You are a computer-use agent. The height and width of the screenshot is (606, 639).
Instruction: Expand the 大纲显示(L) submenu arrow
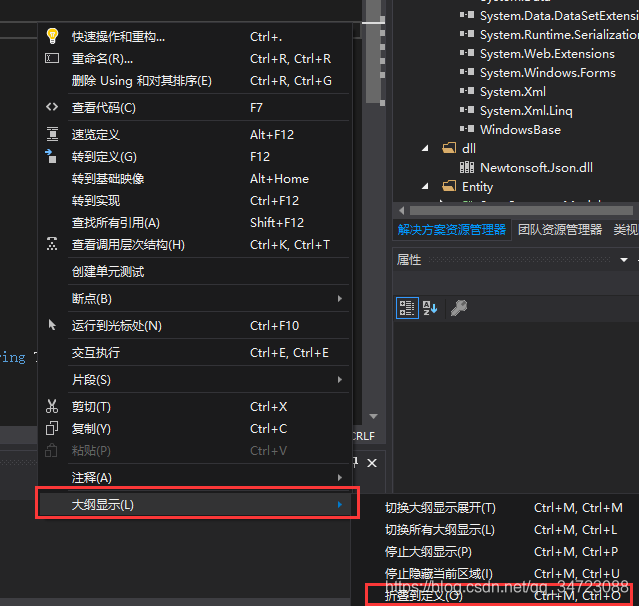coord(340,505)
